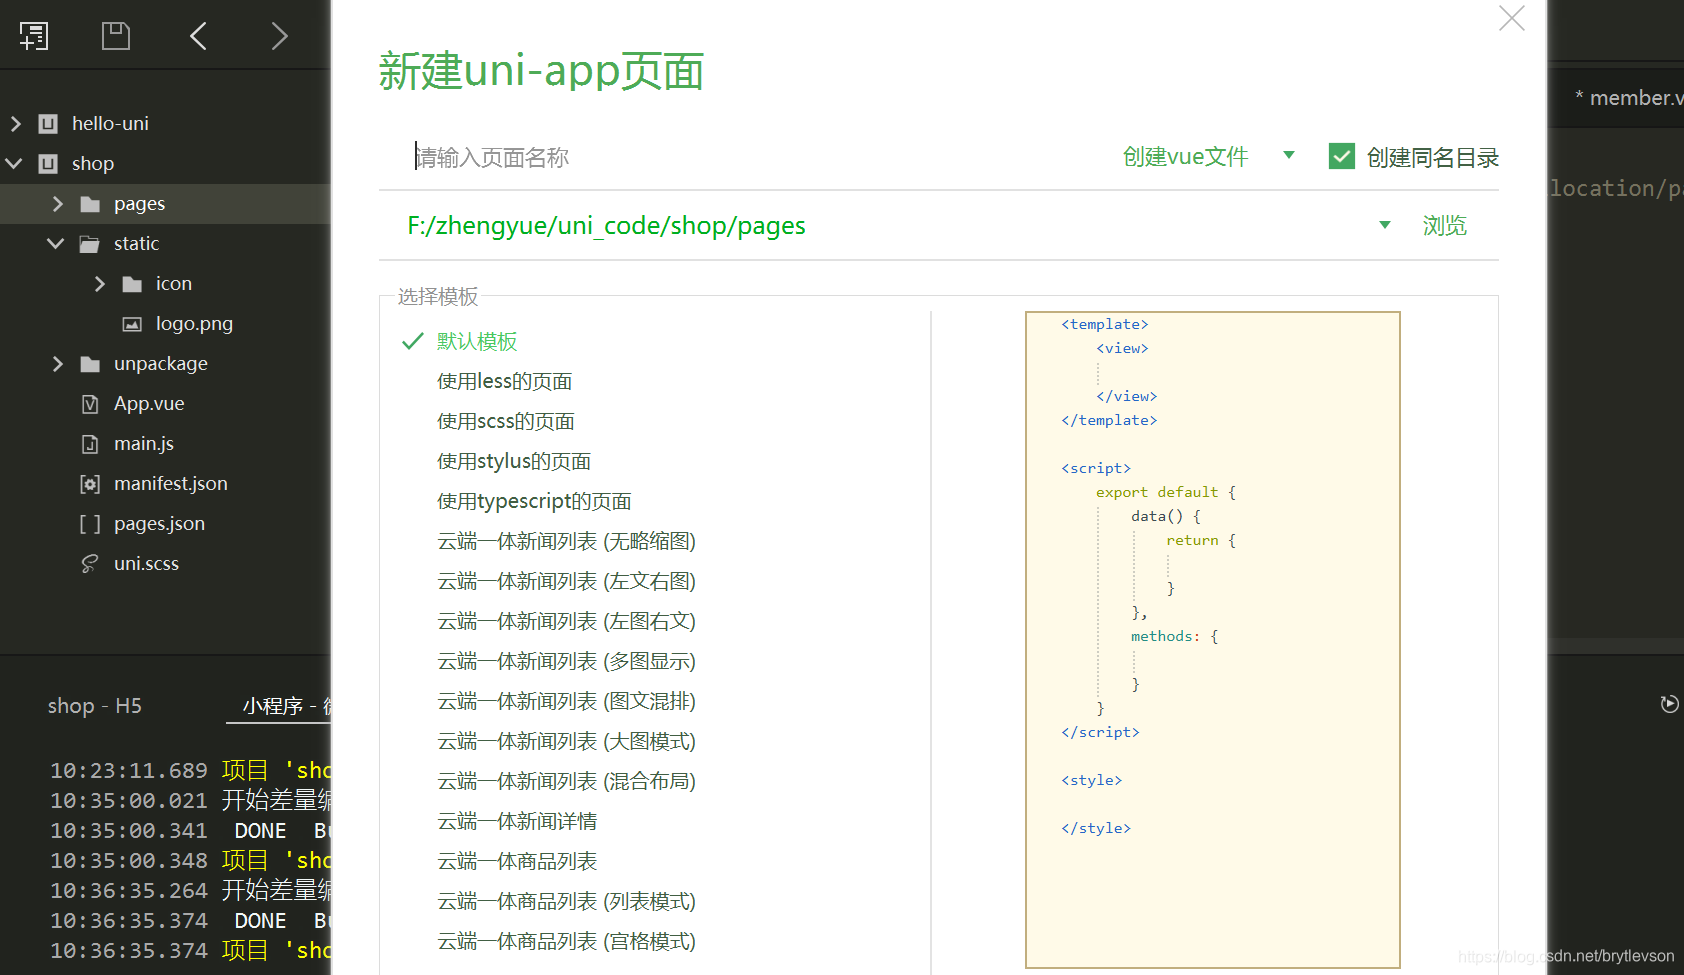The height and width of the screenshot is (975, 1684).
Task: Select 云端一体新闻列表 (混合布局) template
Action: [566, 782]
